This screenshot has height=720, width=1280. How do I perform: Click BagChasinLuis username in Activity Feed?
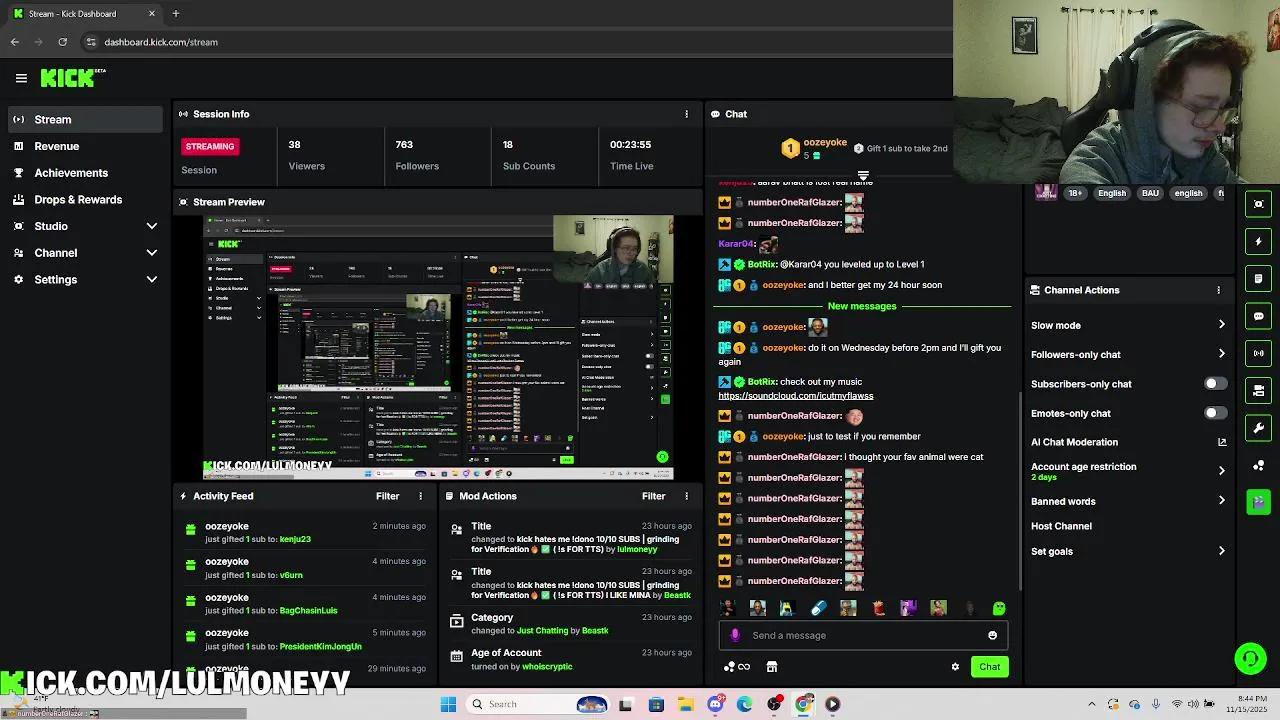(x=308, y=610)
